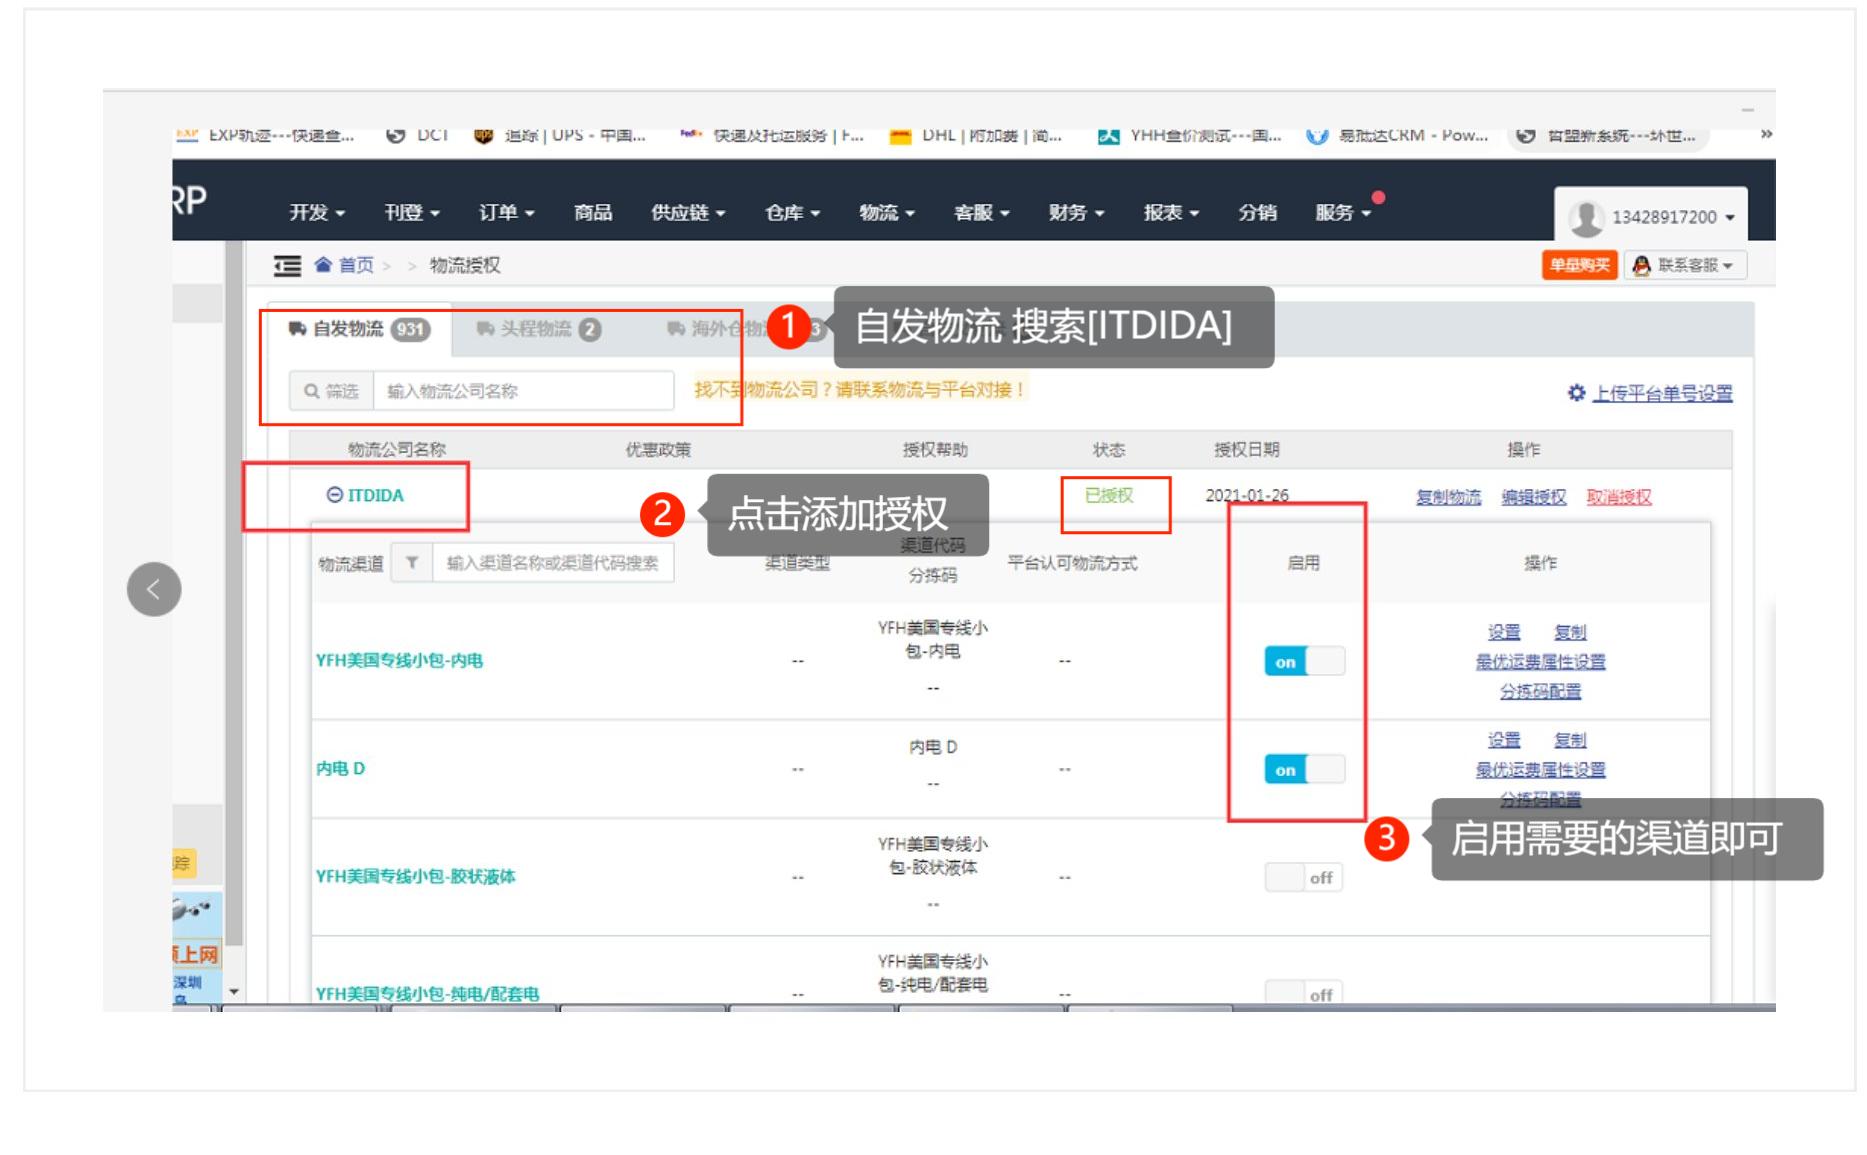Open the 客服 menu in the navigation bar
The width and height of the screenshot is (1867, 1155).
[x=982, y=212]
